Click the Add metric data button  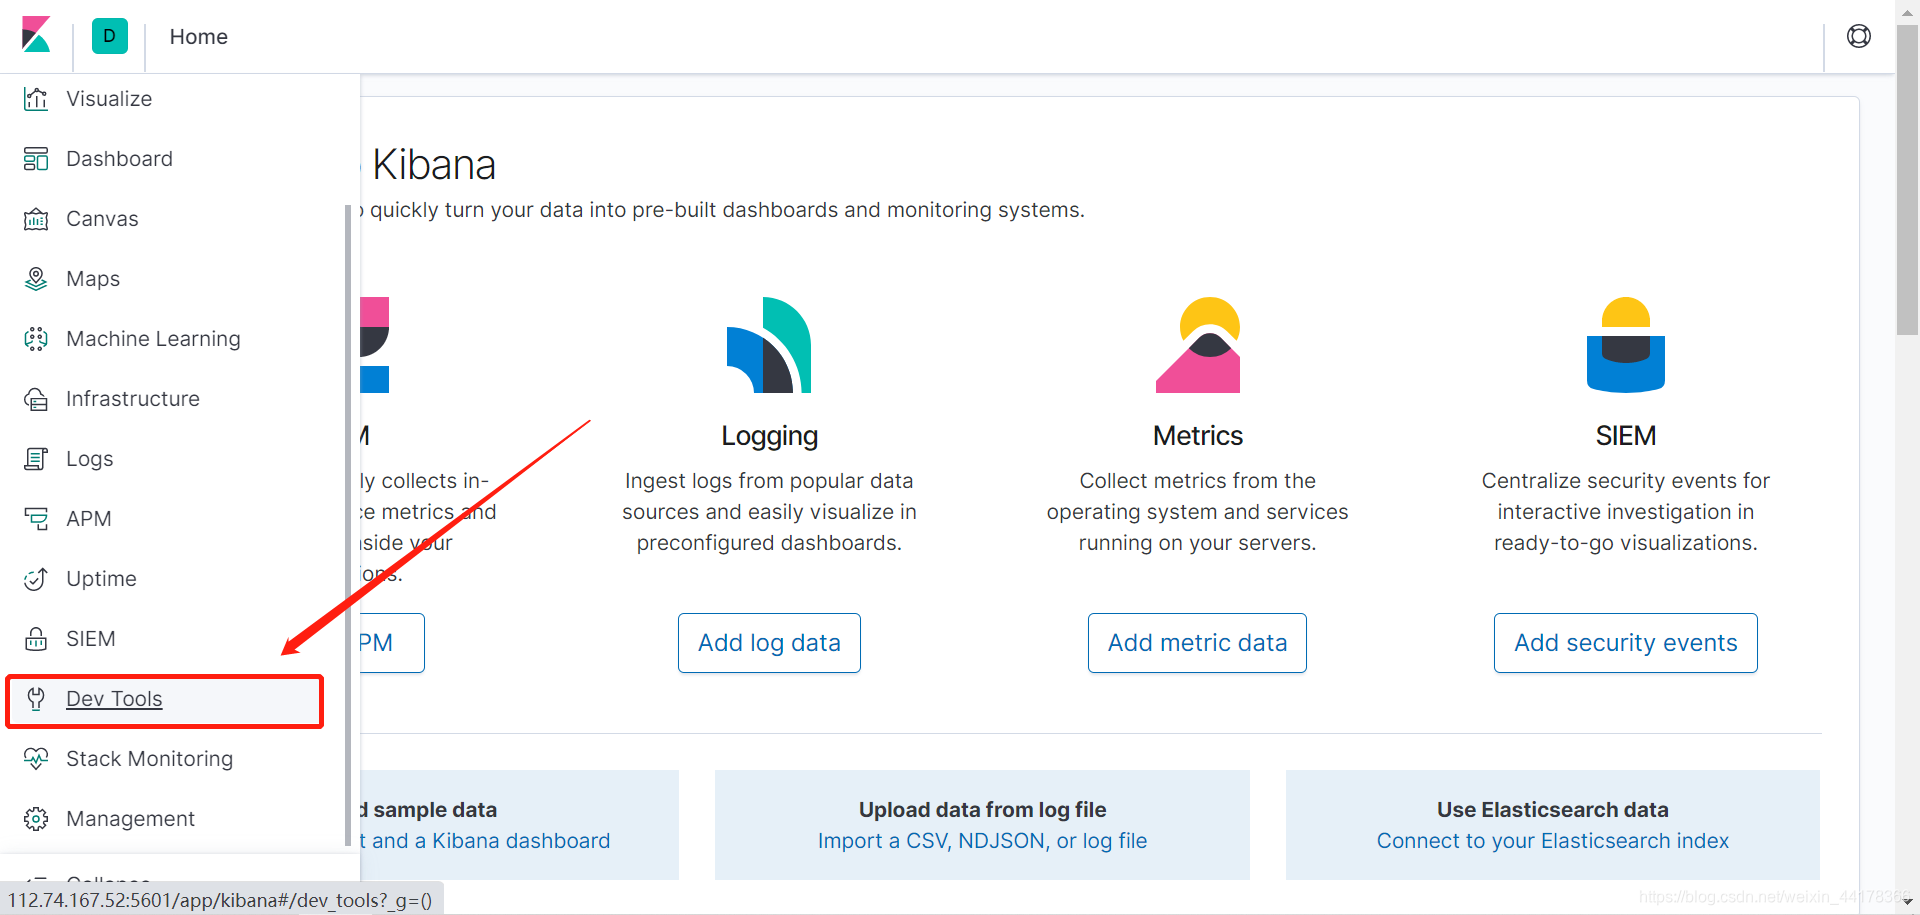(x=1197, y=643)
